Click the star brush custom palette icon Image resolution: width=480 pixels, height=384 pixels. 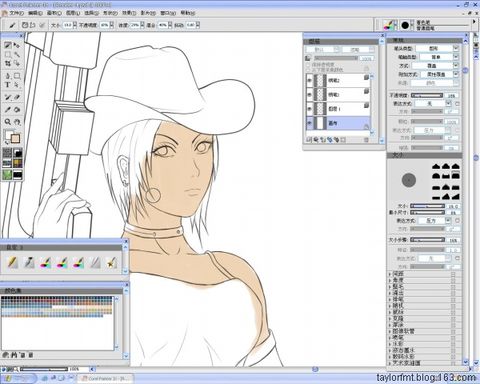pos(111,263)
